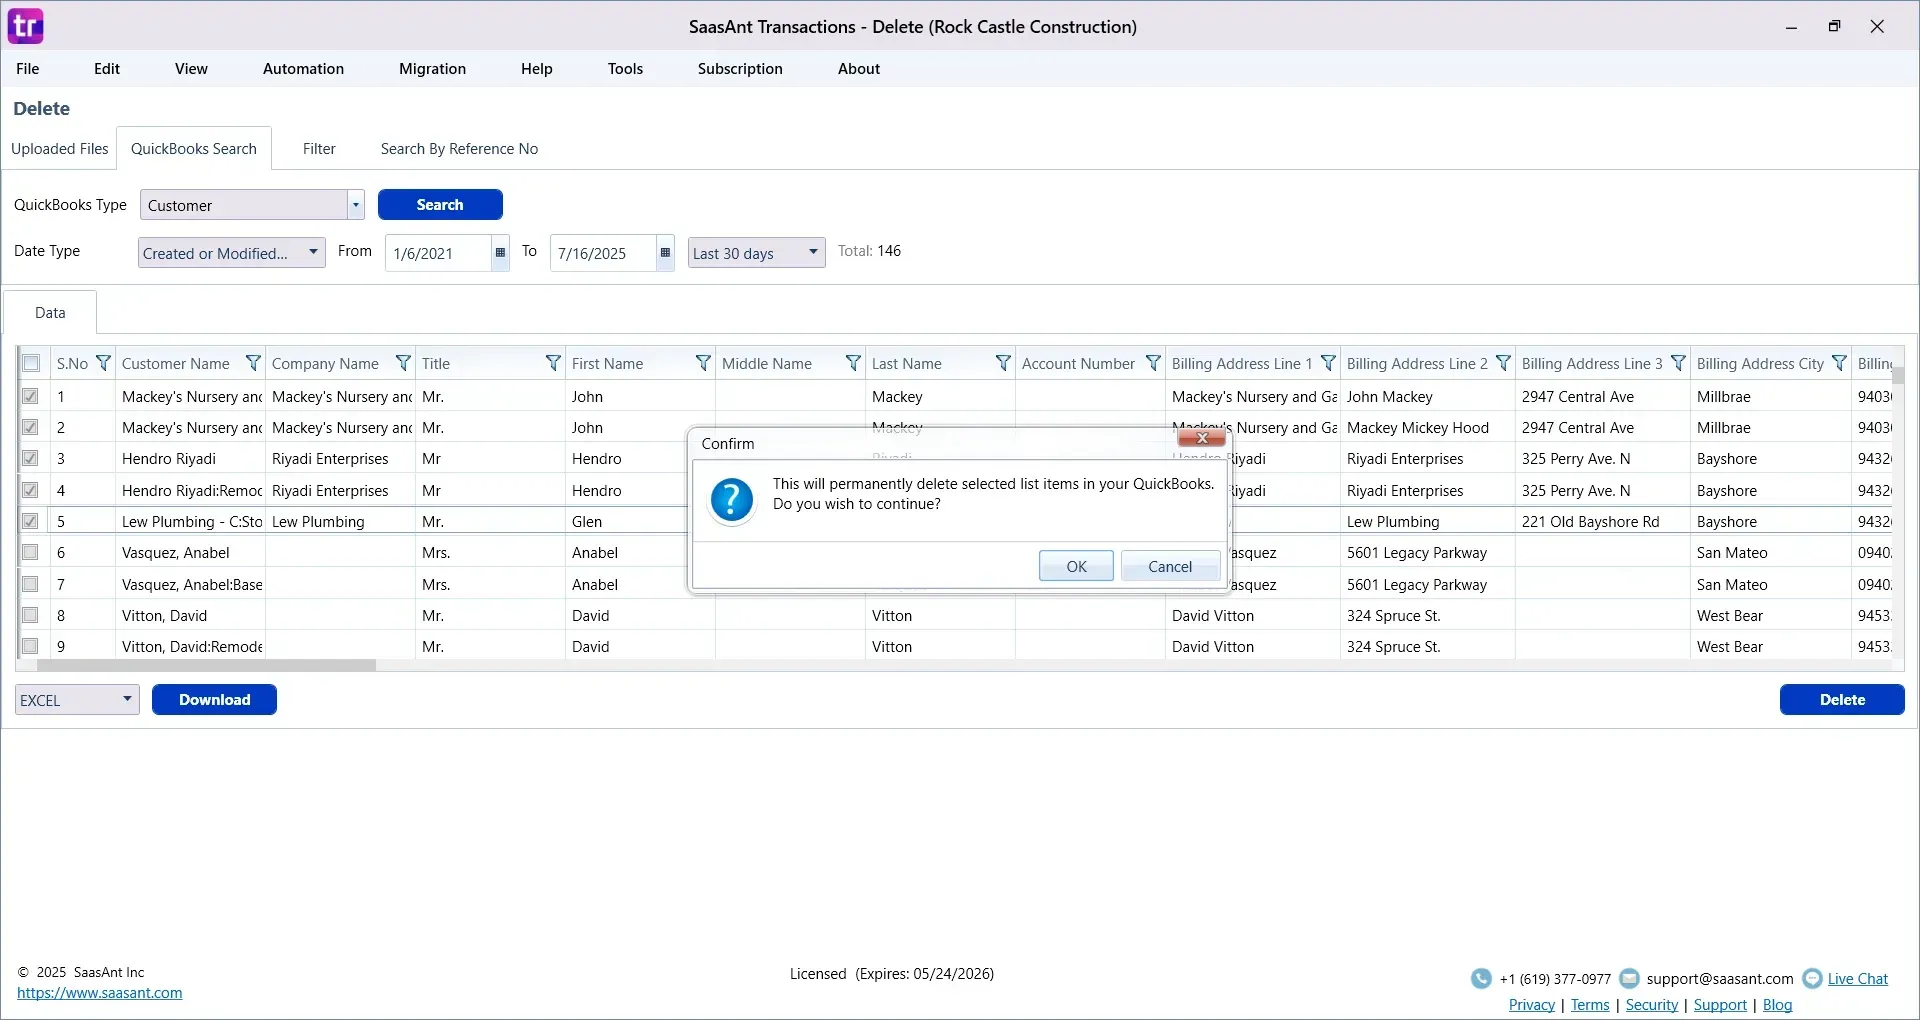
Task: Expand the EXCEL format dropdown
Action: point(127,699)
